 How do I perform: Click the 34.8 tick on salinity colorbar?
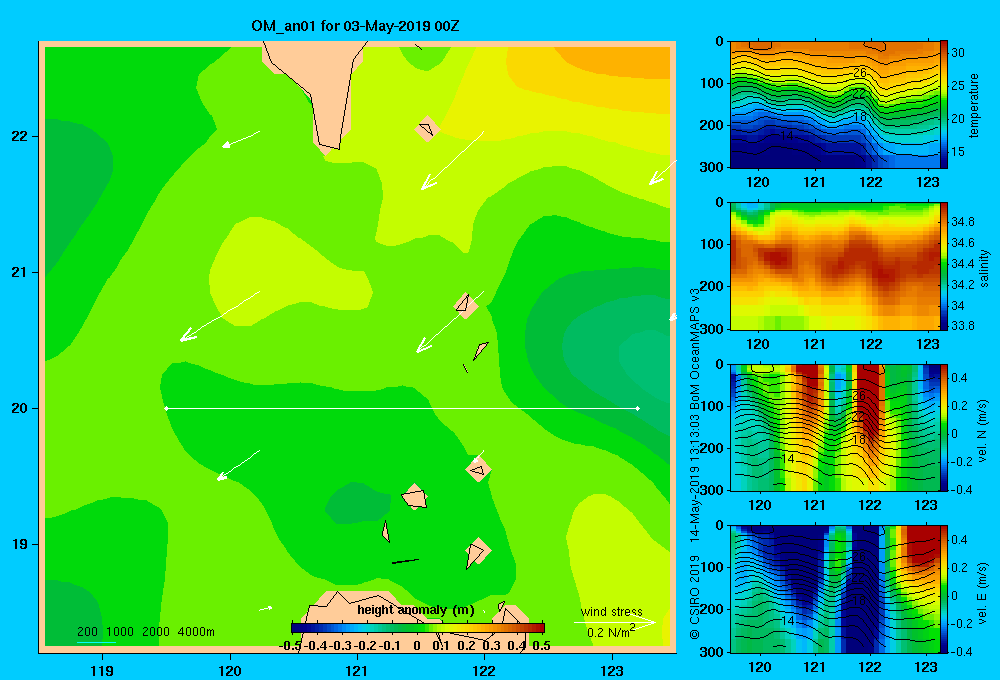click(963, 222)
